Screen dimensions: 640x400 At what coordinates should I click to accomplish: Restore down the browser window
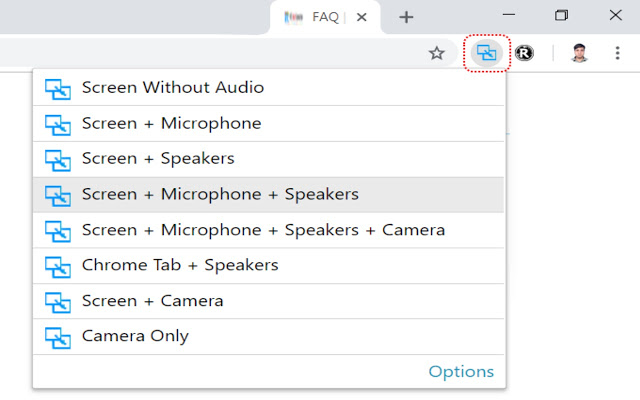(561, 15)
